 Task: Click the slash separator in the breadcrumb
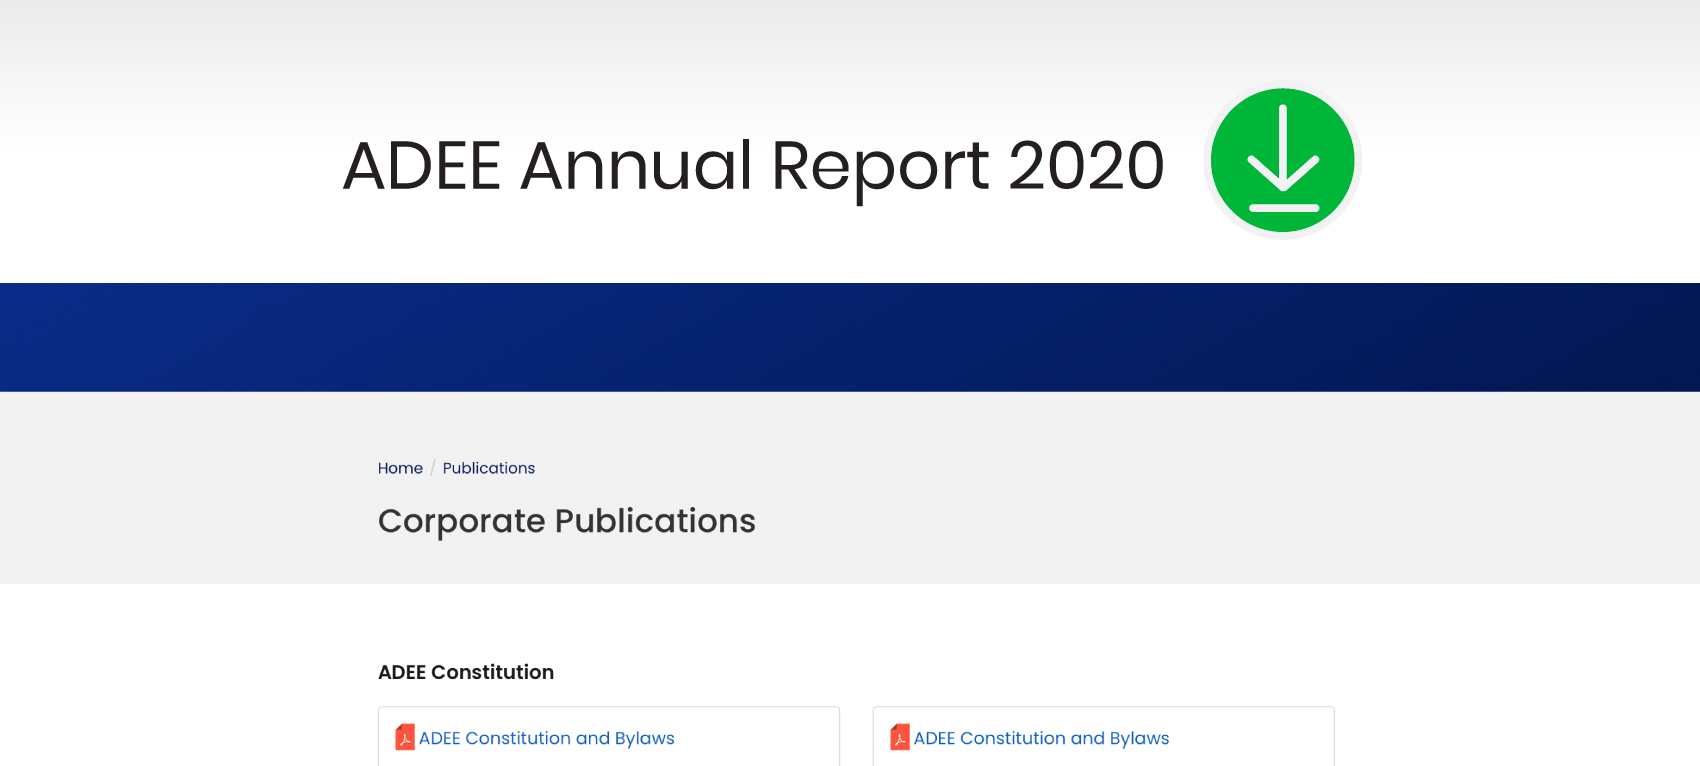pyautogui.click(x=433, y=468)
